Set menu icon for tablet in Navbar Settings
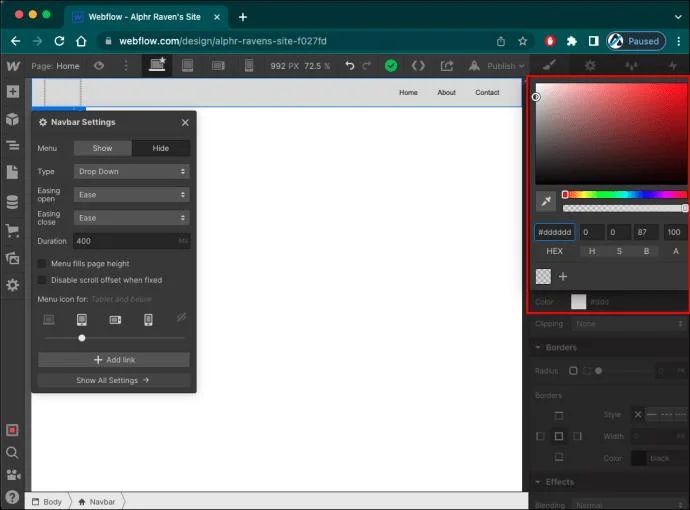This screenshot has width=690, height=510. coord(82,319)
